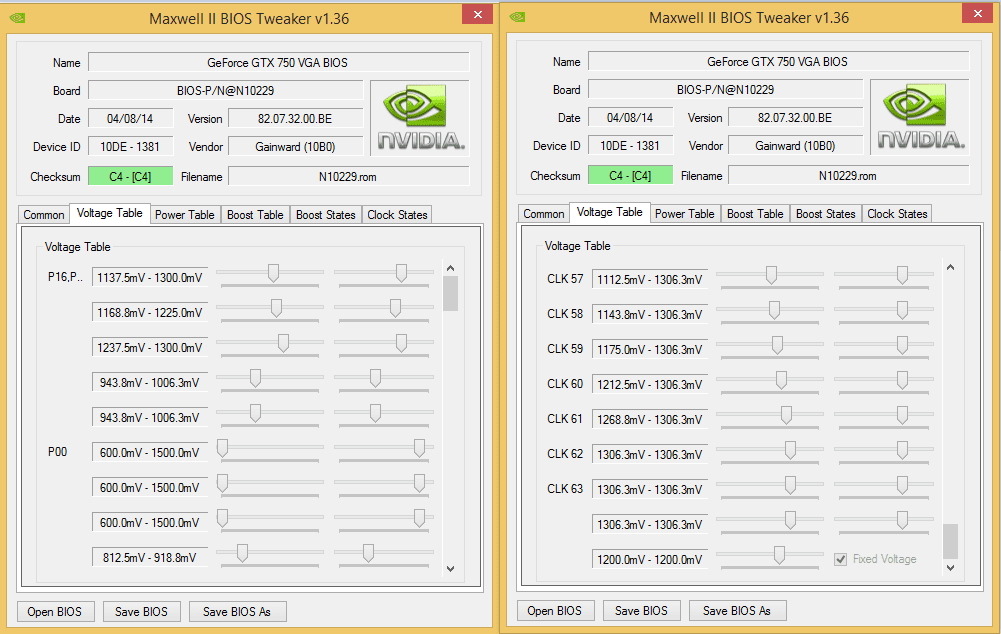
Task: Click the Board field in the left window
Action: [x=225, y=91]
